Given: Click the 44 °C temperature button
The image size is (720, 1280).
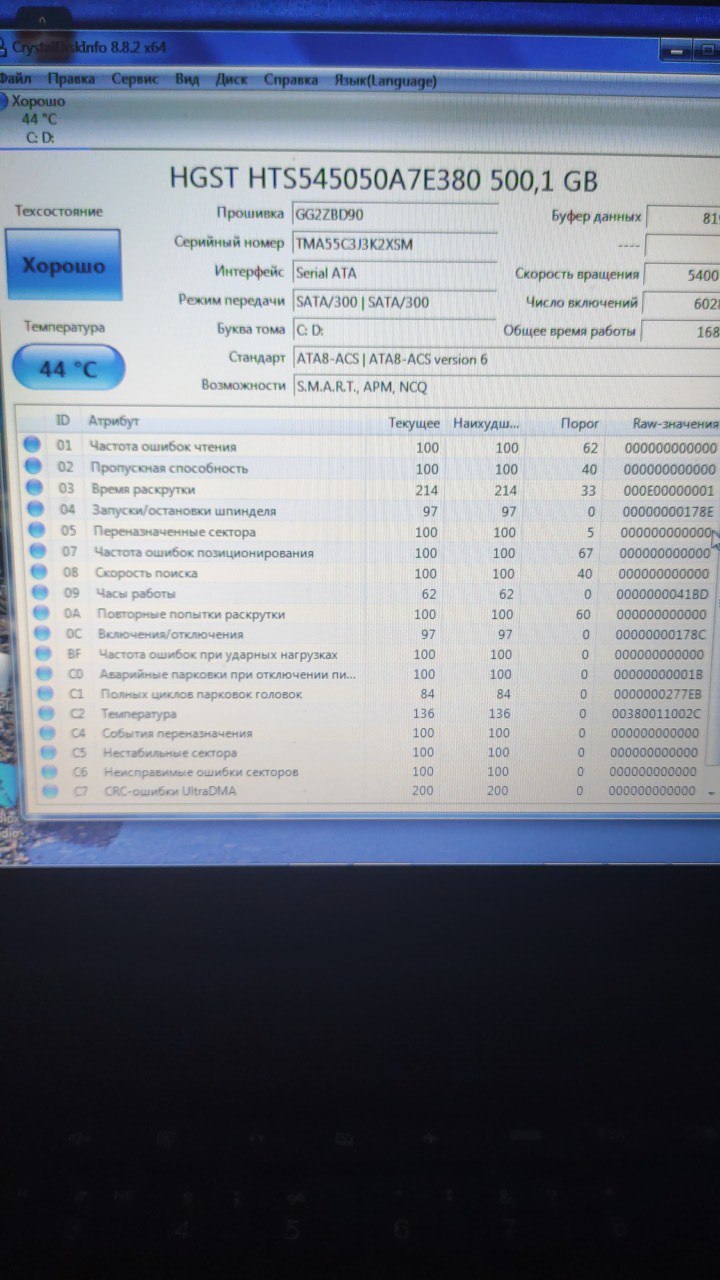Looking at the screenshot, I should click(69, 369).
